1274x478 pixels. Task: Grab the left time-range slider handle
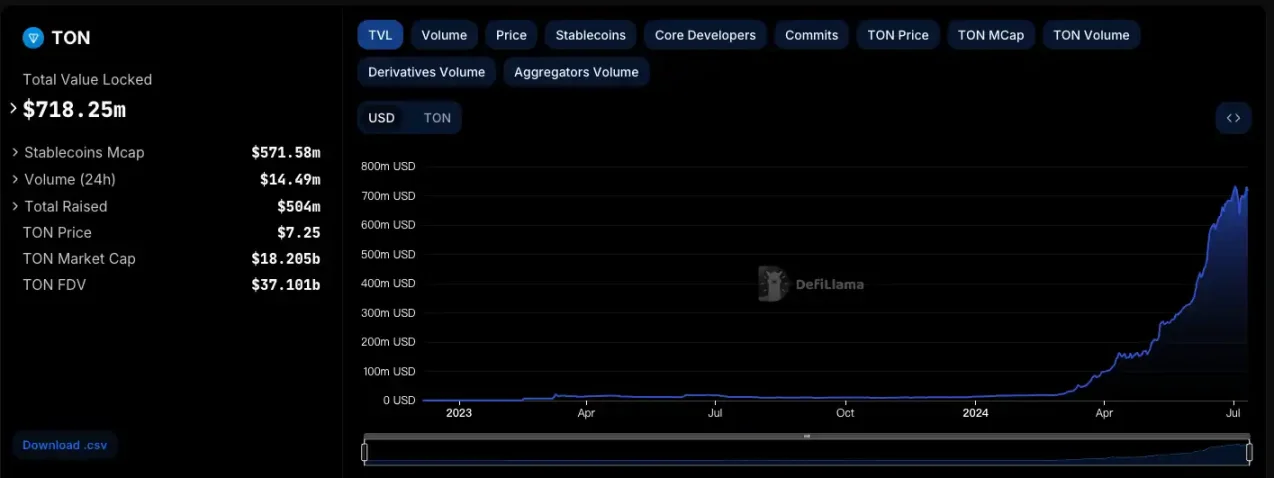click(x=364, y=453)
